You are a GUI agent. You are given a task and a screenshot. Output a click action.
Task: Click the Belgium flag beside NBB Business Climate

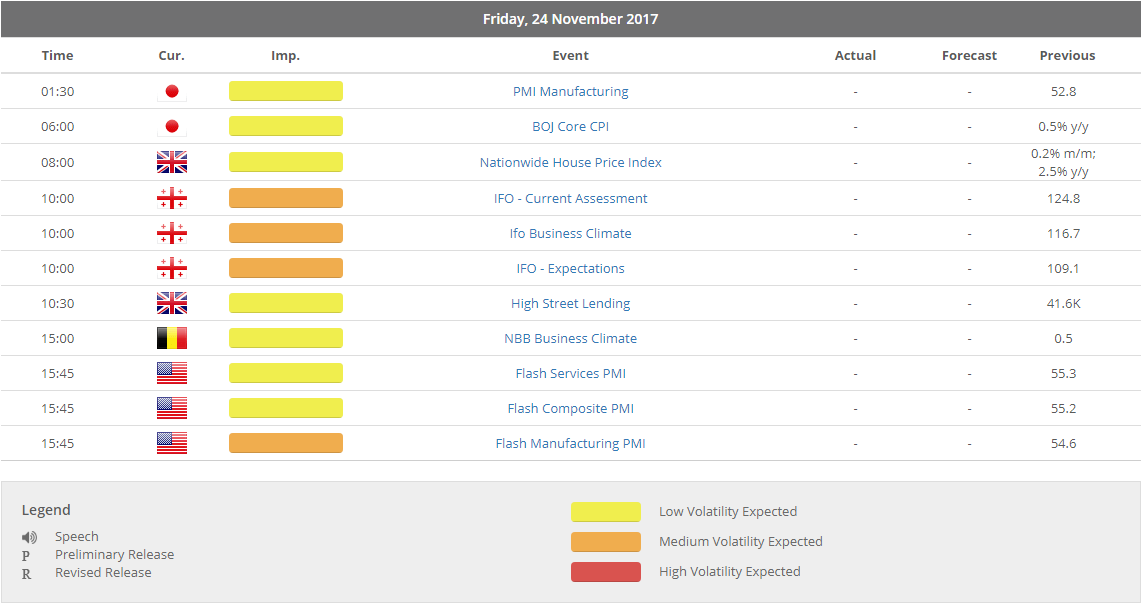point(171,339)
